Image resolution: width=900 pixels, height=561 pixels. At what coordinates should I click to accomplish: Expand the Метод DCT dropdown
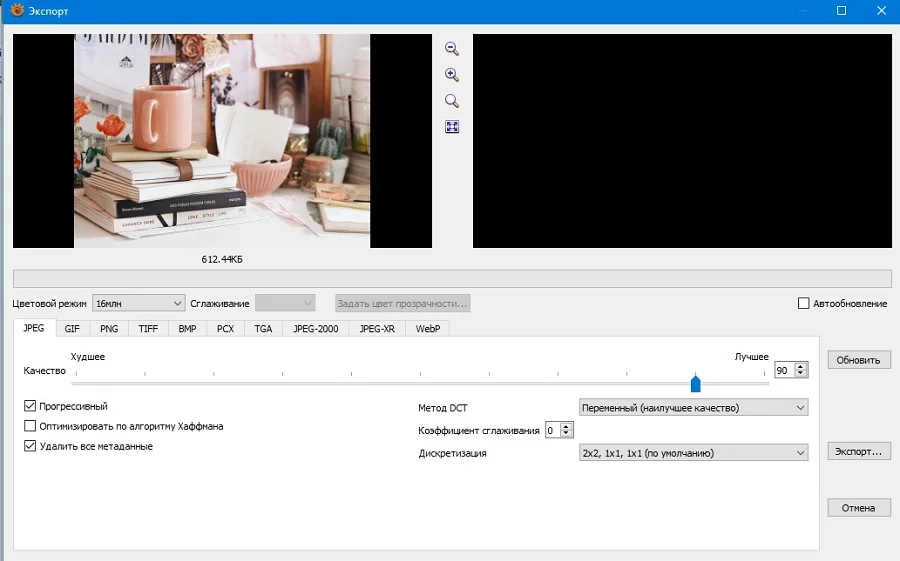coord(693,408)
